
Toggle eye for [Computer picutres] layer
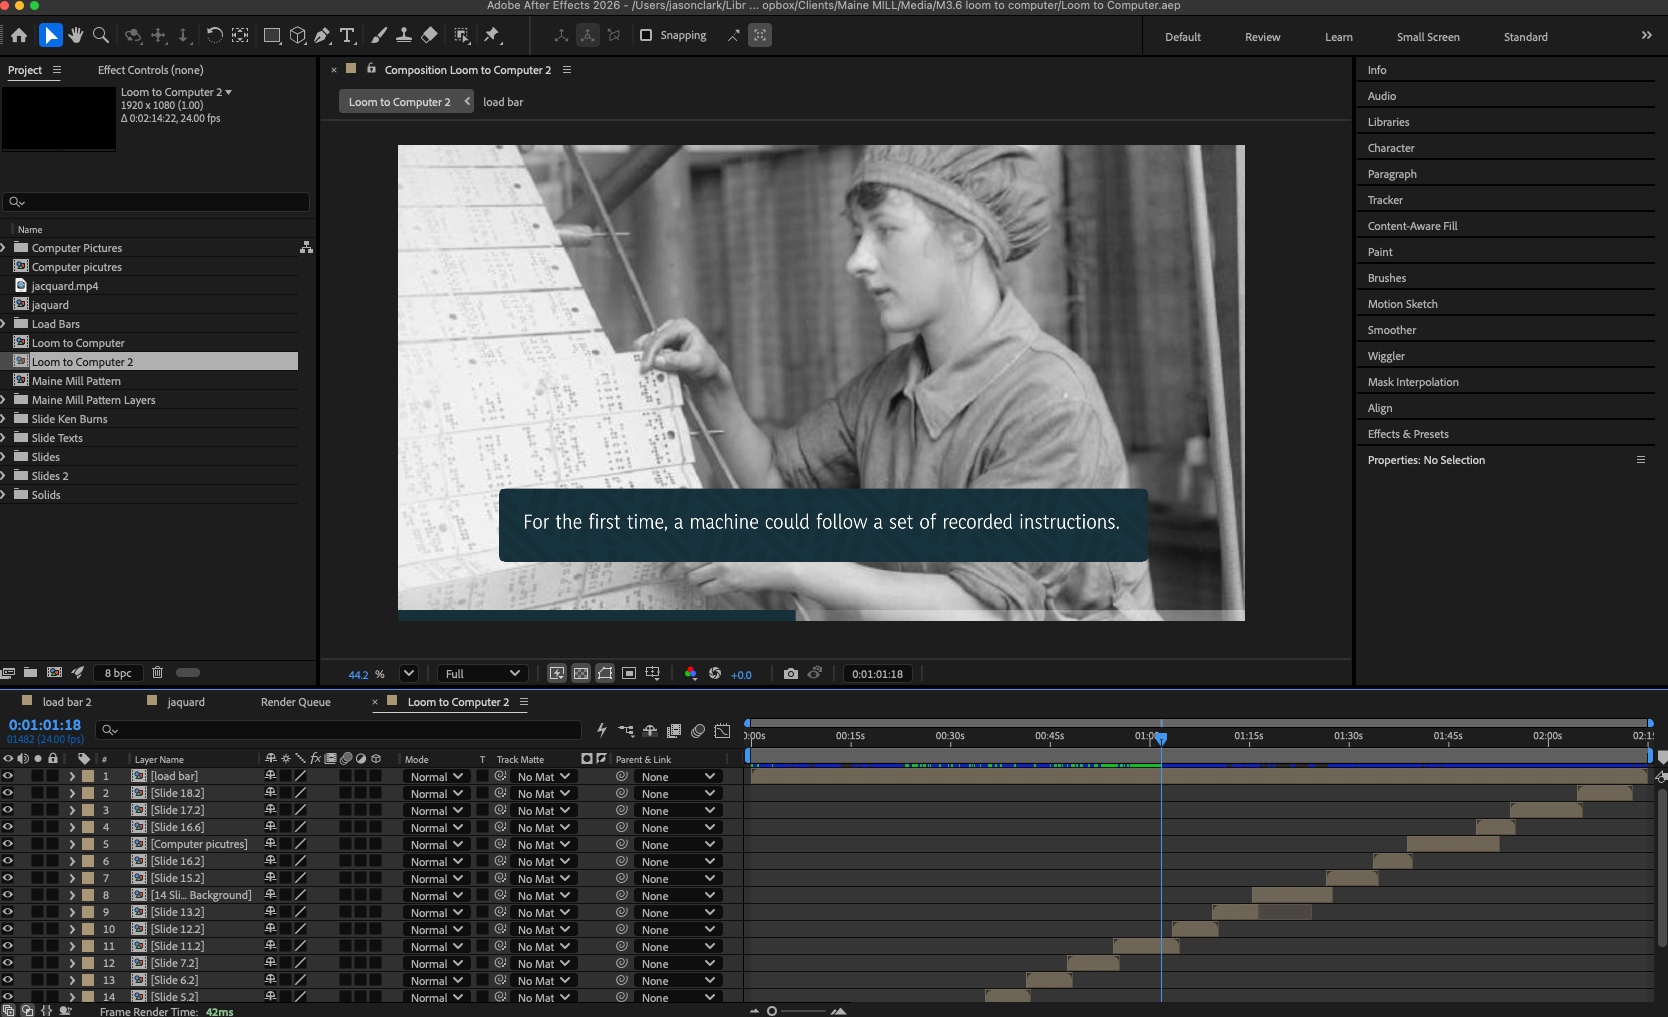8,844
